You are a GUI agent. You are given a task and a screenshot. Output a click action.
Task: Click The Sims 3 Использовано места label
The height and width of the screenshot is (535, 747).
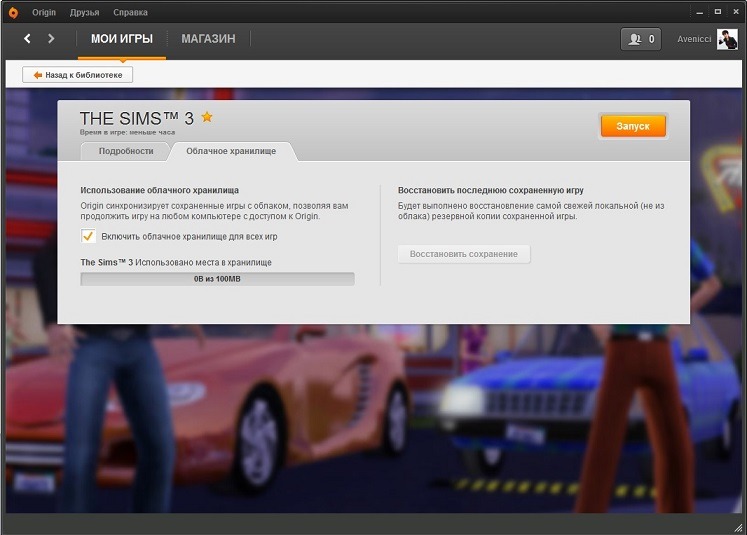(x=176, y=262)
